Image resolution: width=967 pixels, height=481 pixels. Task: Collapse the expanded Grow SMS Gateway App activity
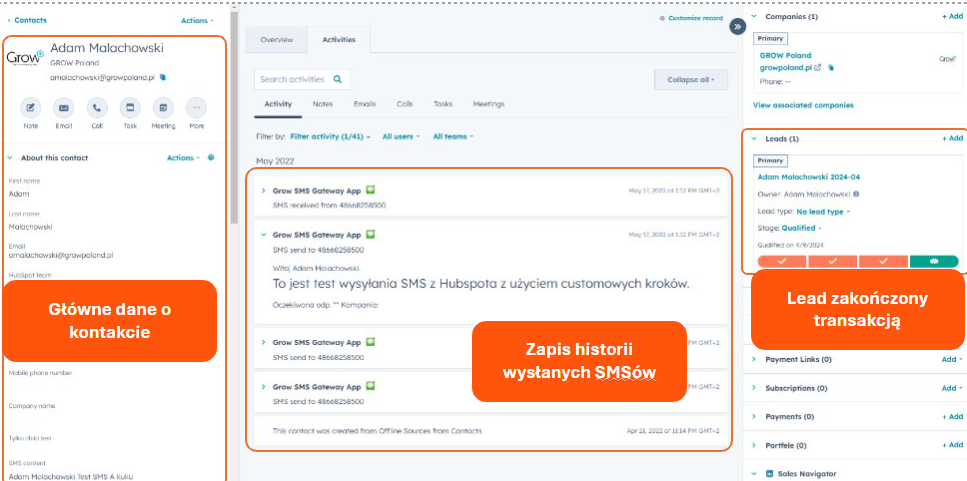(x=263, y=235)
